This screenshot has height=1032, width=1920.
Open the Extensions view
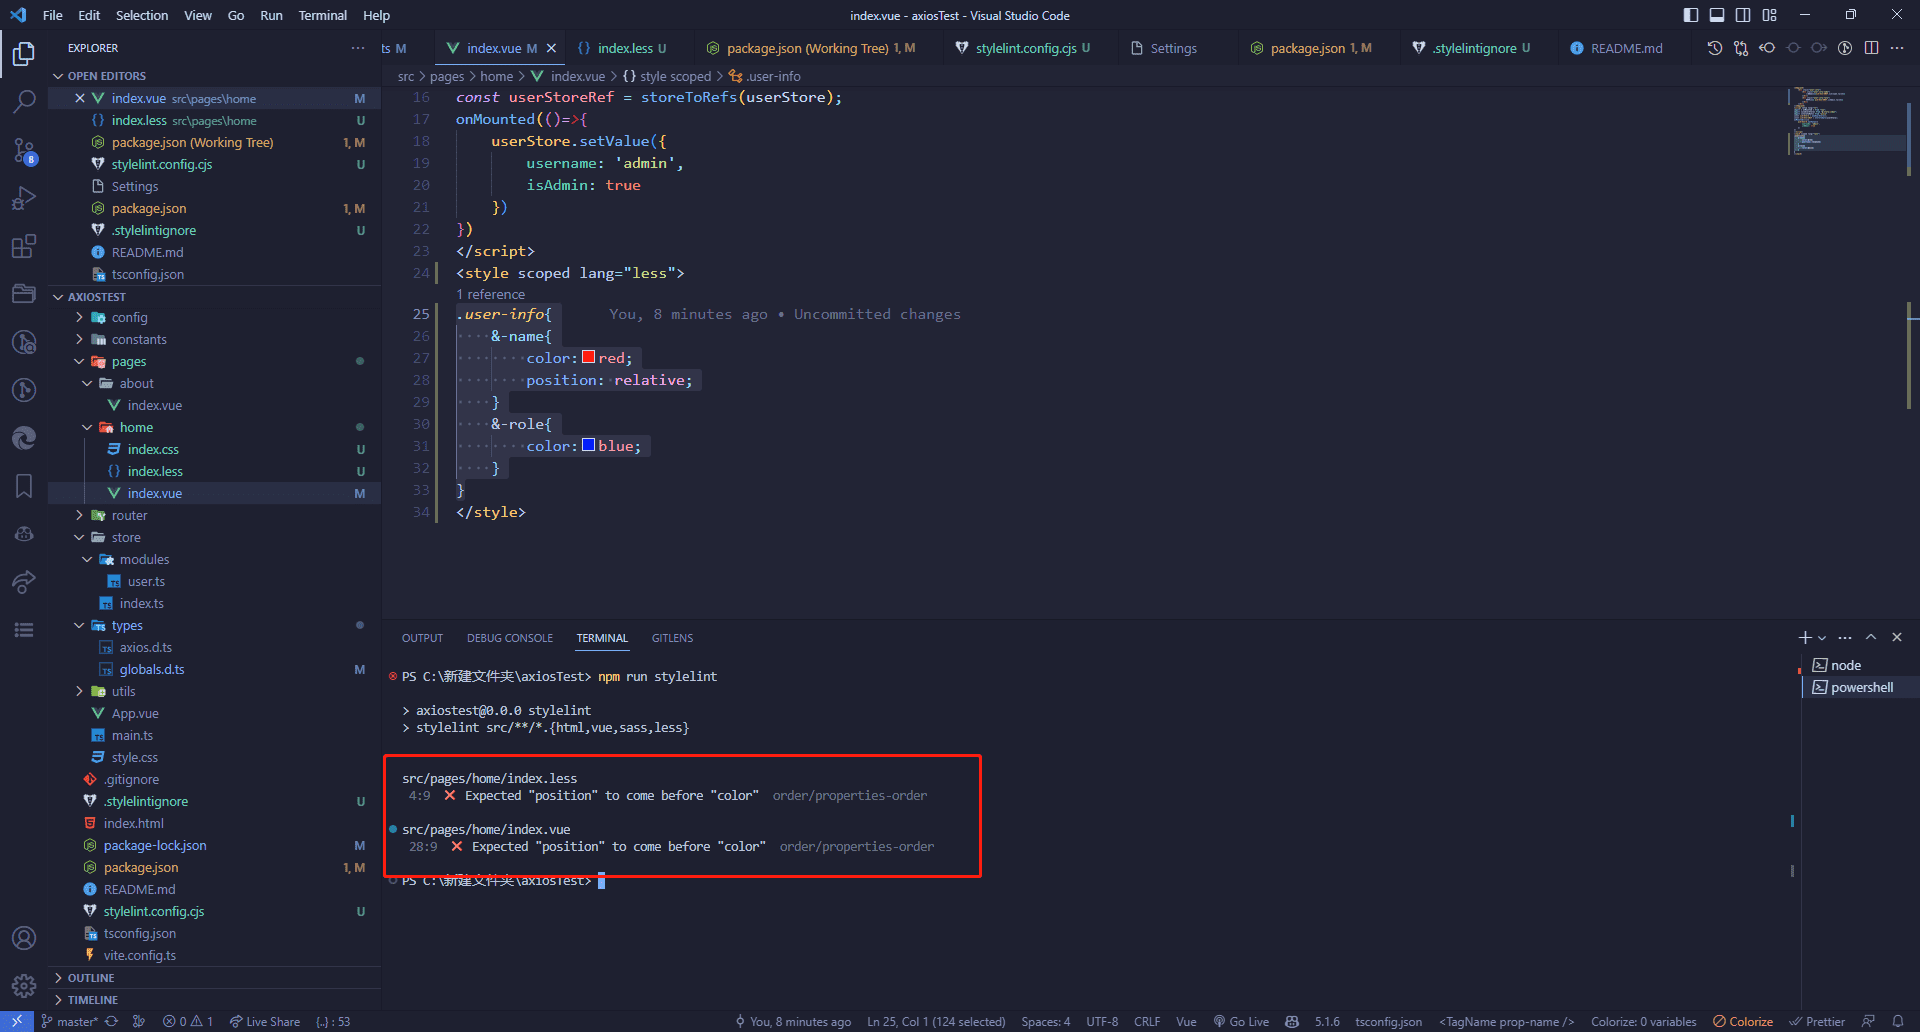click(24, 246)
